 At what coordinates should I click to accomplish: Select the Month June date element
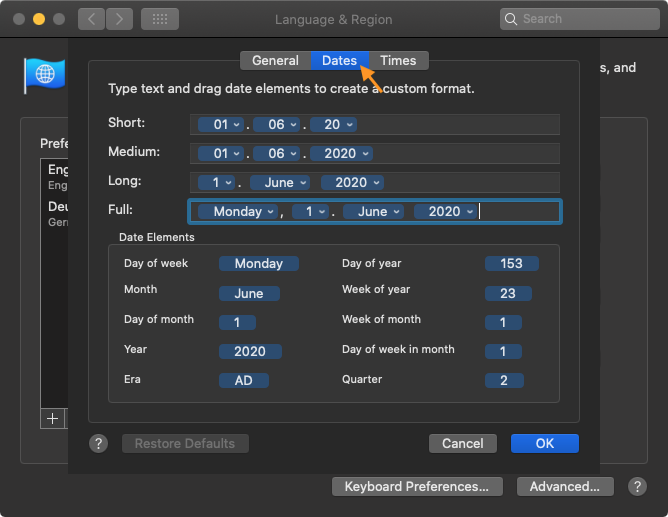(249, 293)
